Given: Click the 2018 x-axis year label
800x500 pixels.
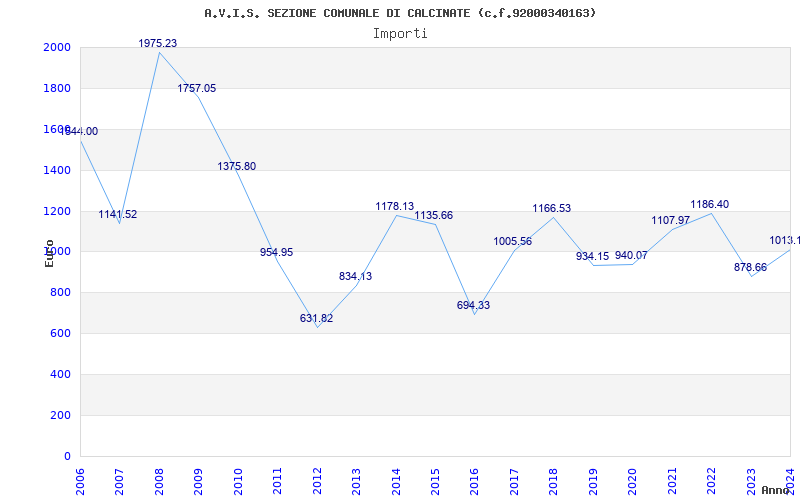Looking at the screenshot, I should [x=554, y=482].
